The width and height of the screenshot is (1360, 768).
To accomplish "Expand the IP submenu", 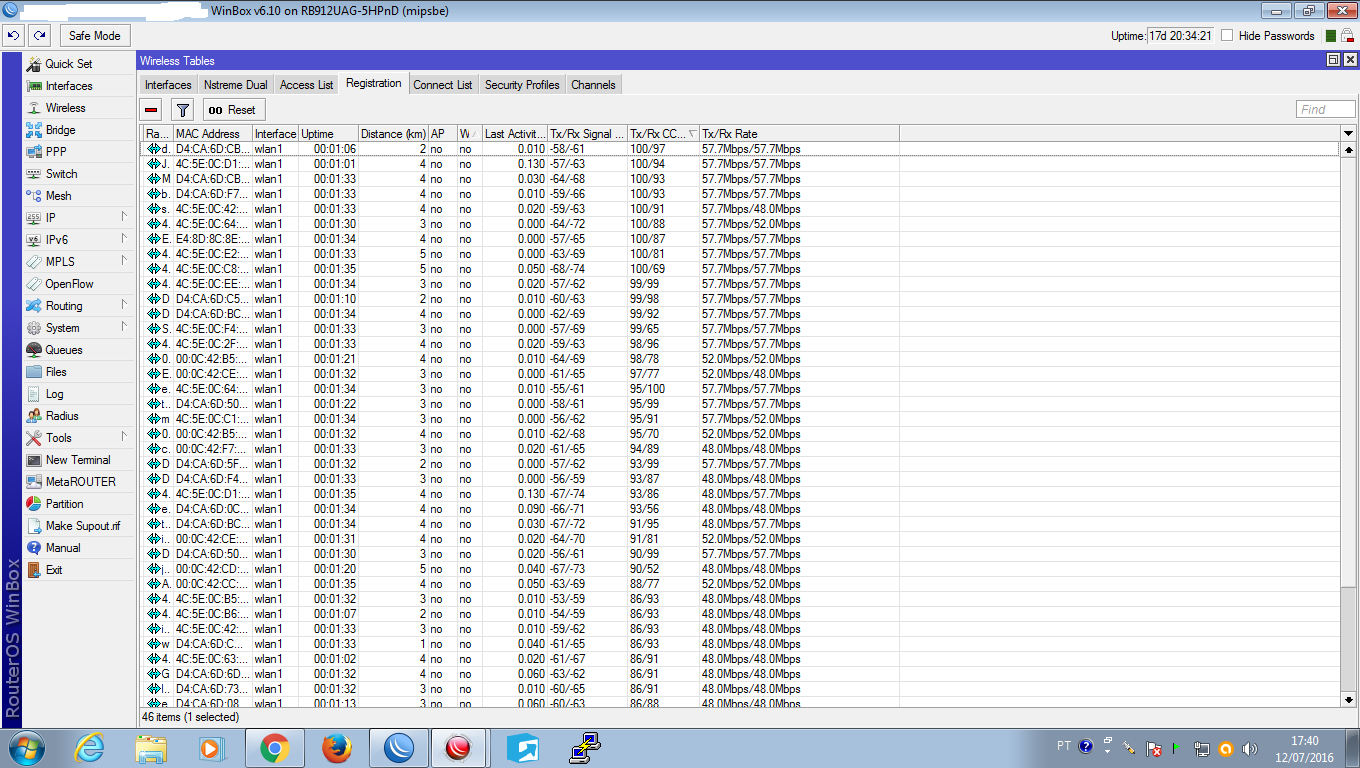I will point(124,217).
